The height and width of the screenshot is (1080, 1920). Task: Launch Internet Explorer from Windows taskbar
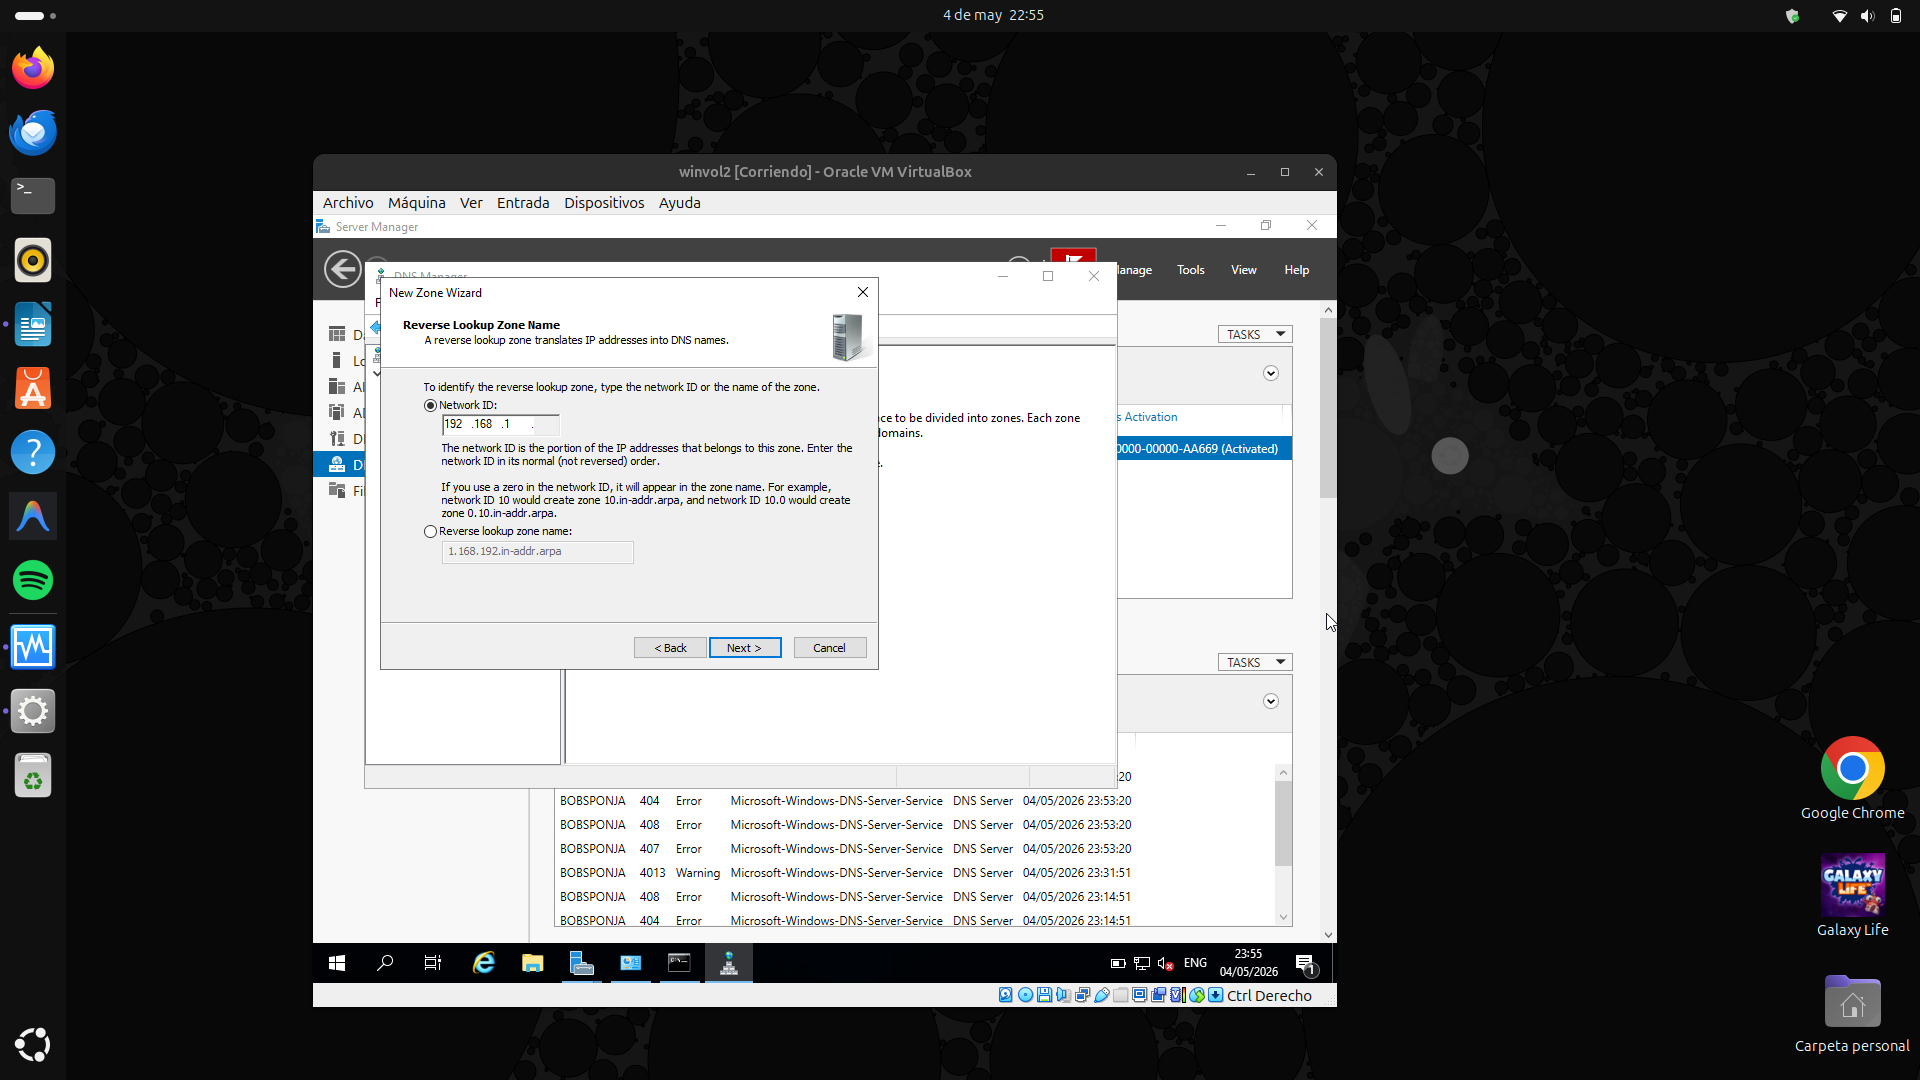click(484, 963)
